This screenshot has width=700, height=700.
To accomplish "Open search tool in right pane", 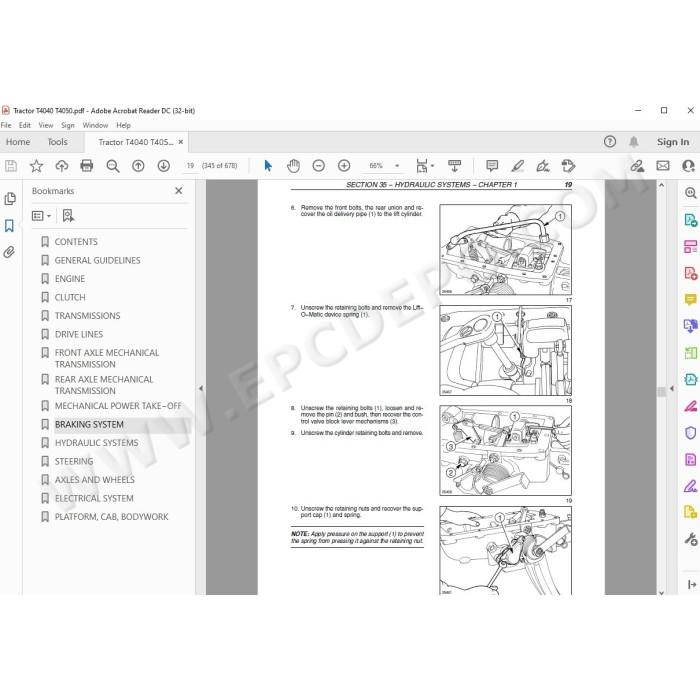I will [691, 193].
